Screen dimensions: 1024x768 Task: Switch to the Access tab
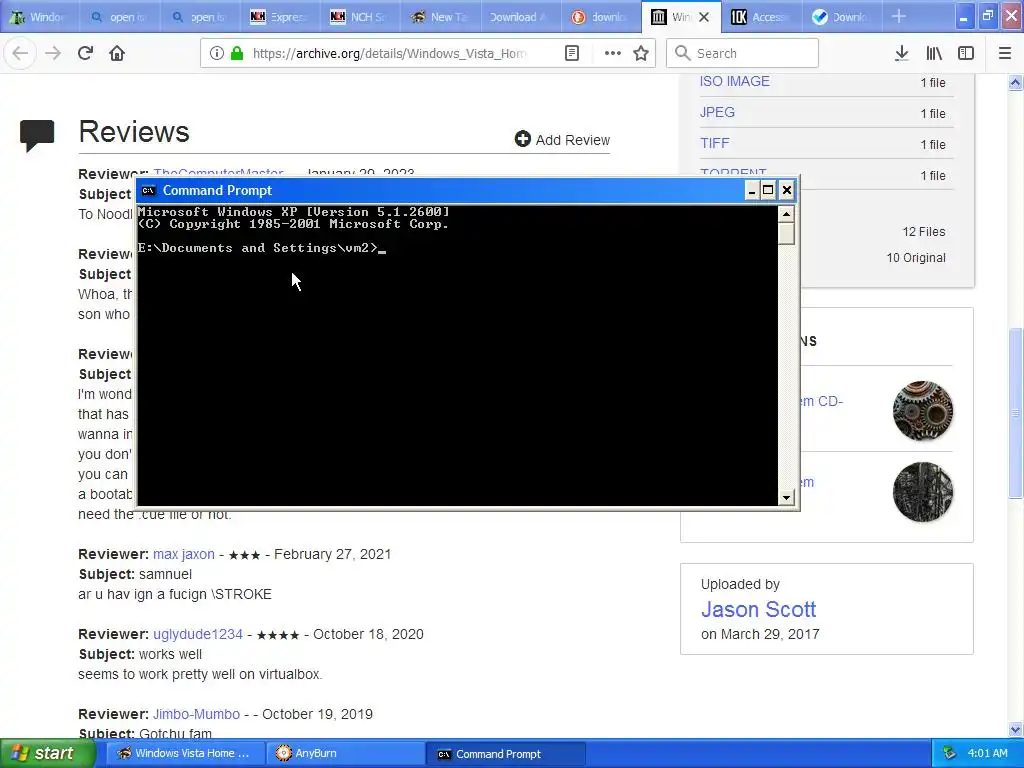click(x=760, y=17)
